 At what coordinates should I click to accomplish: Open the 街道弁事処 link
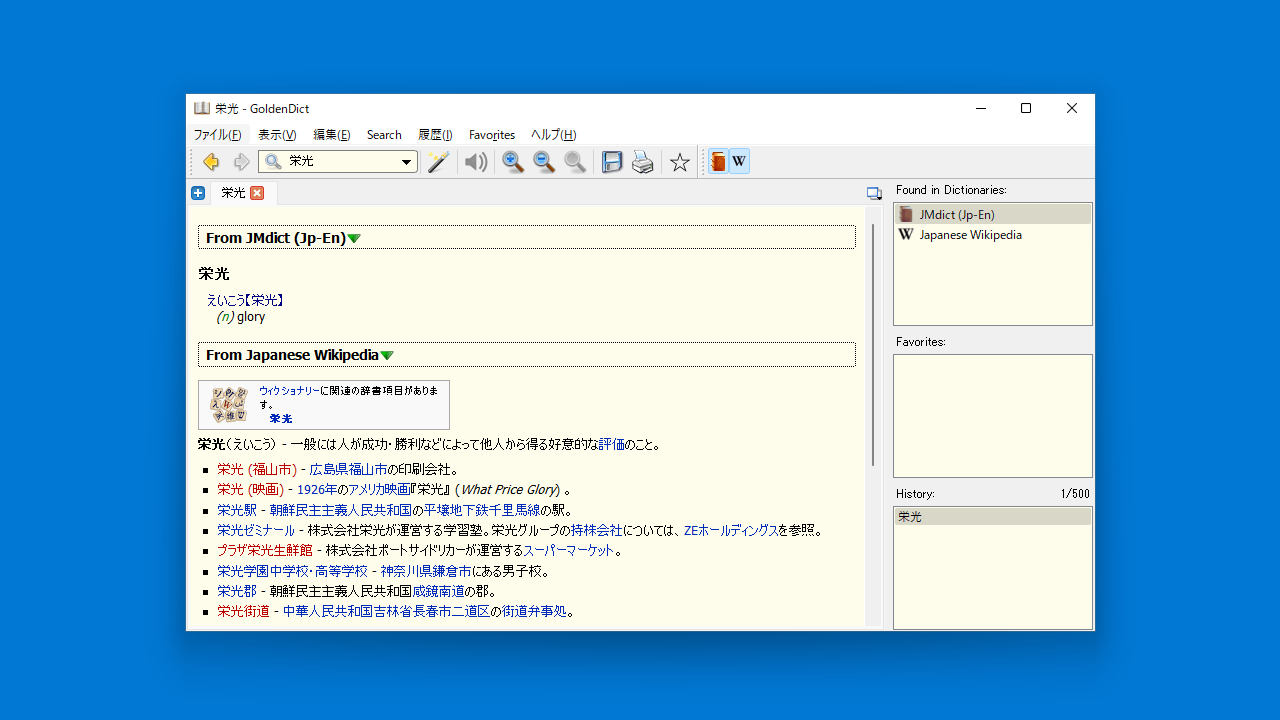click(534, 612)
